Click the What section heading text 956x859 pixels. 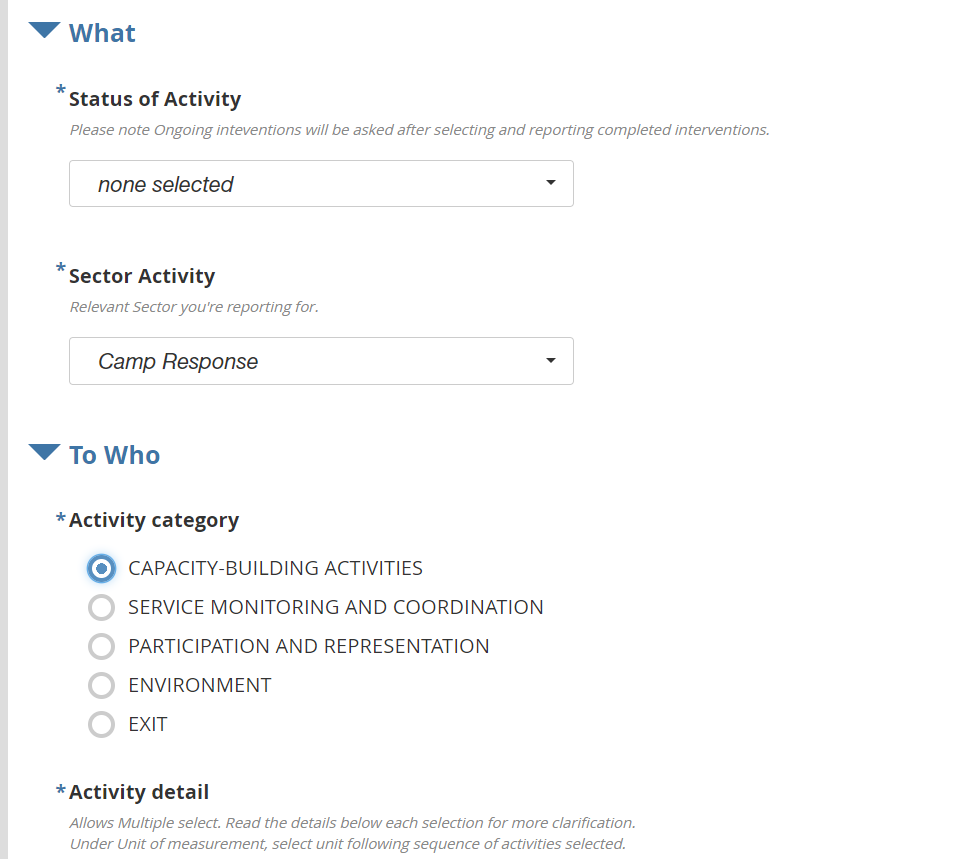point(102,33)
